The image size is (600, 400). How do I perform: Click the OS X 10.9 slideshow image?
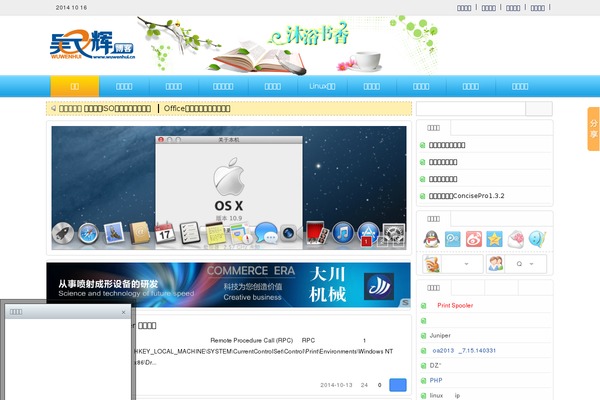[229, 188]
